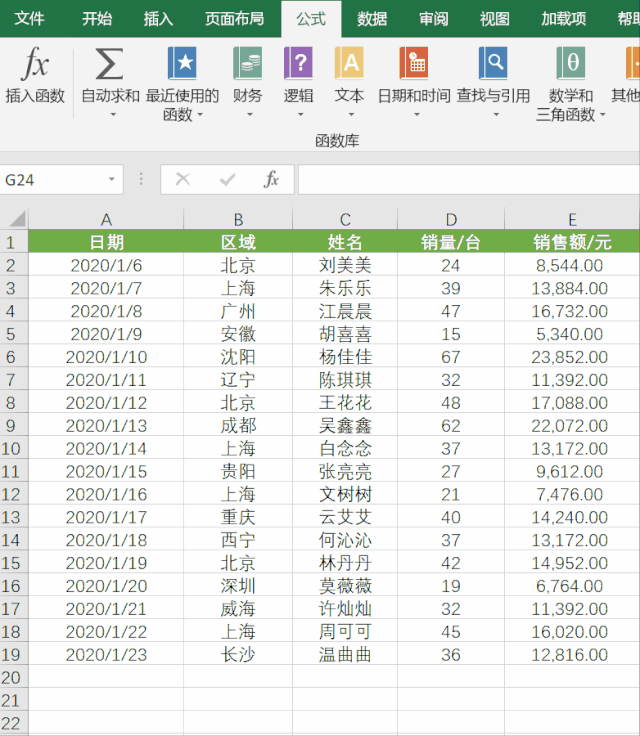
Task: Click the 区域 header cell
Action: 238,242
